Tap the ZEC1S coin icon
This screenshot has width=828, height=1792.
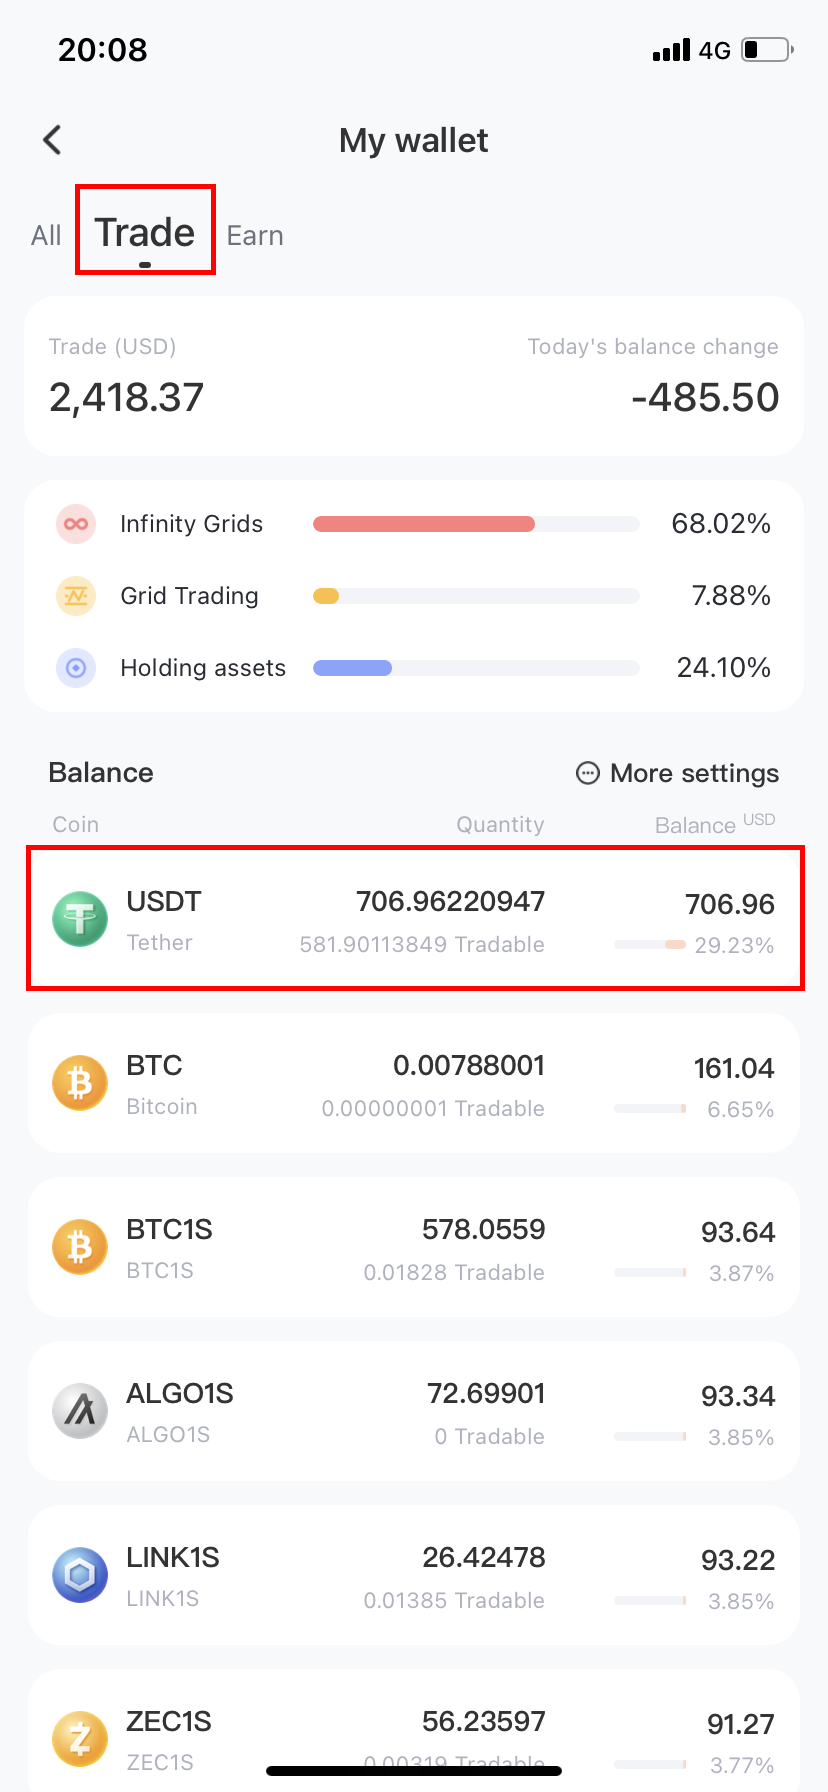(x=80, y=1739)
